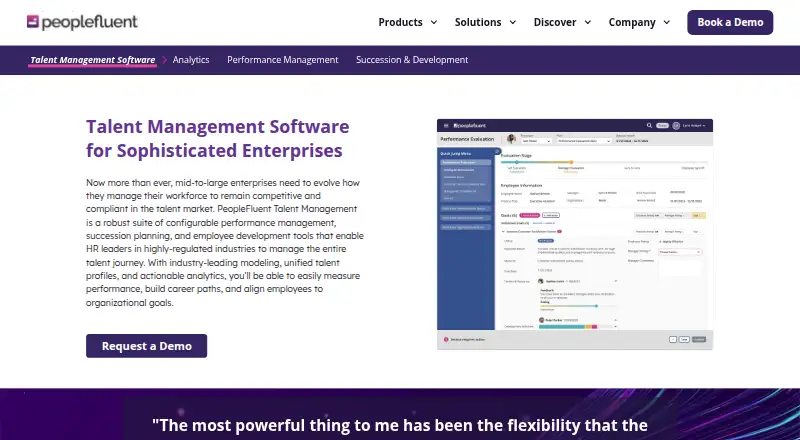800x440 pixels.
Task: Expand the Solutions dropdown
Action: tap(485, 22)
